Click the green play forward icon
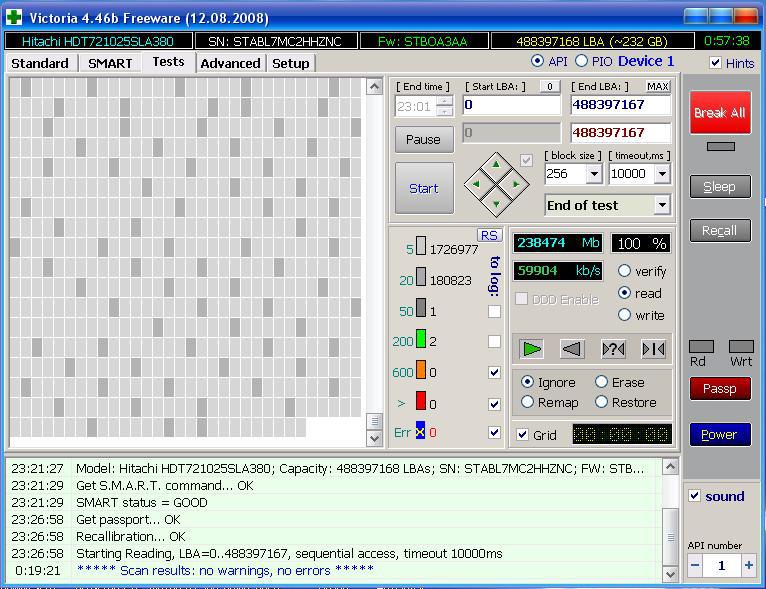Screen dimensions: 766x589 click(532, 348)
